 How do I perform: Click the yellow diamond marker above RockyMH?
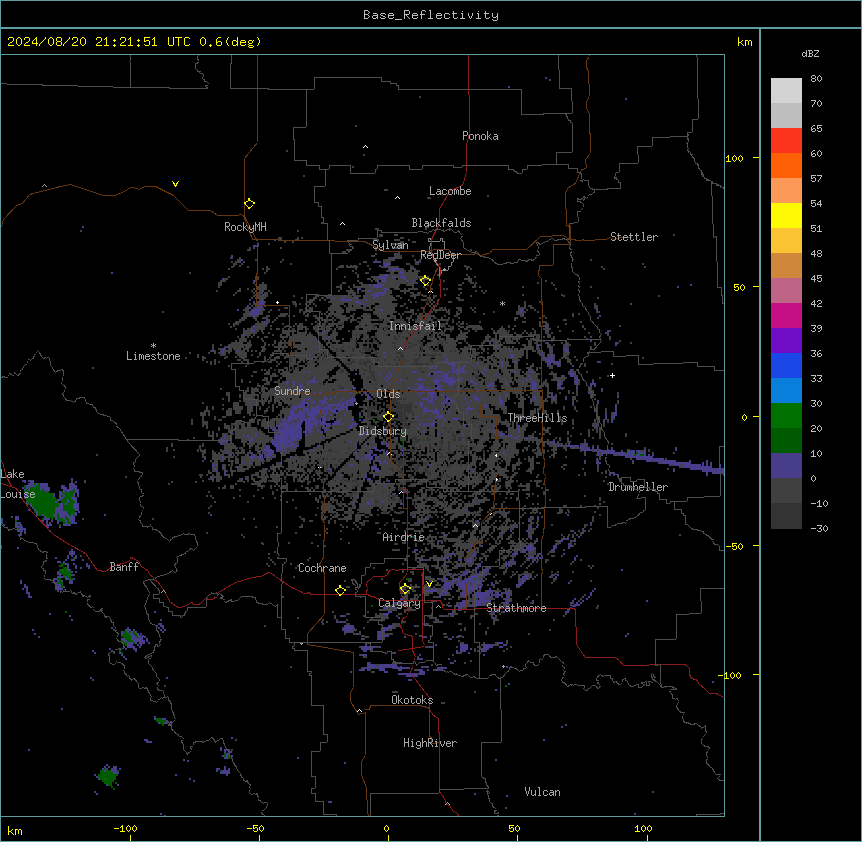tap(249, 203)
